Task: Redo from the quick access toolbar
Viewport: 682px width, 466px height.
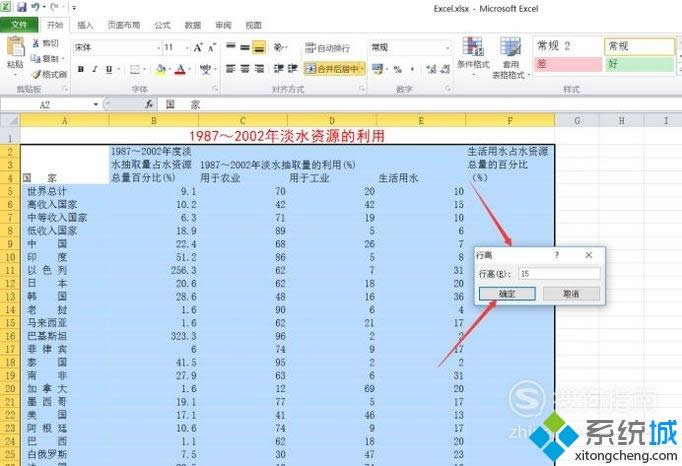Action: click(54, 7)
